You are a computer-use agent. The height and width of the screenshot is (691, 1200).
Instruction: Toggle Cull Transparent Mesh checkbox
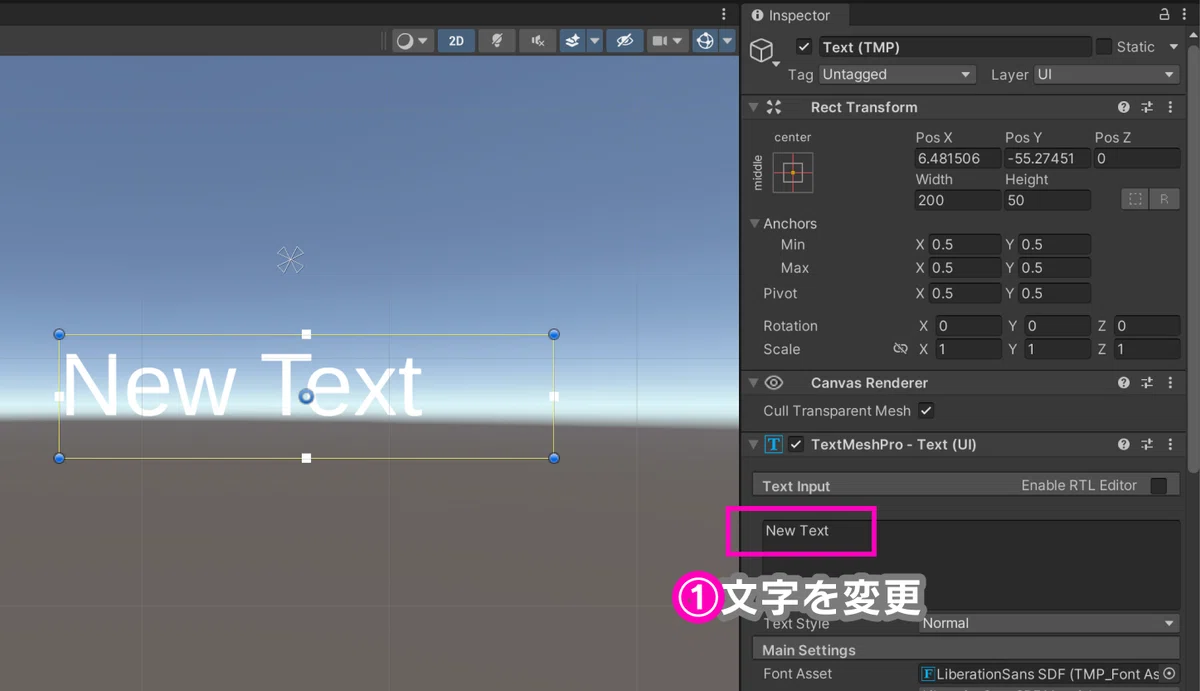click(x=926, y=411)
